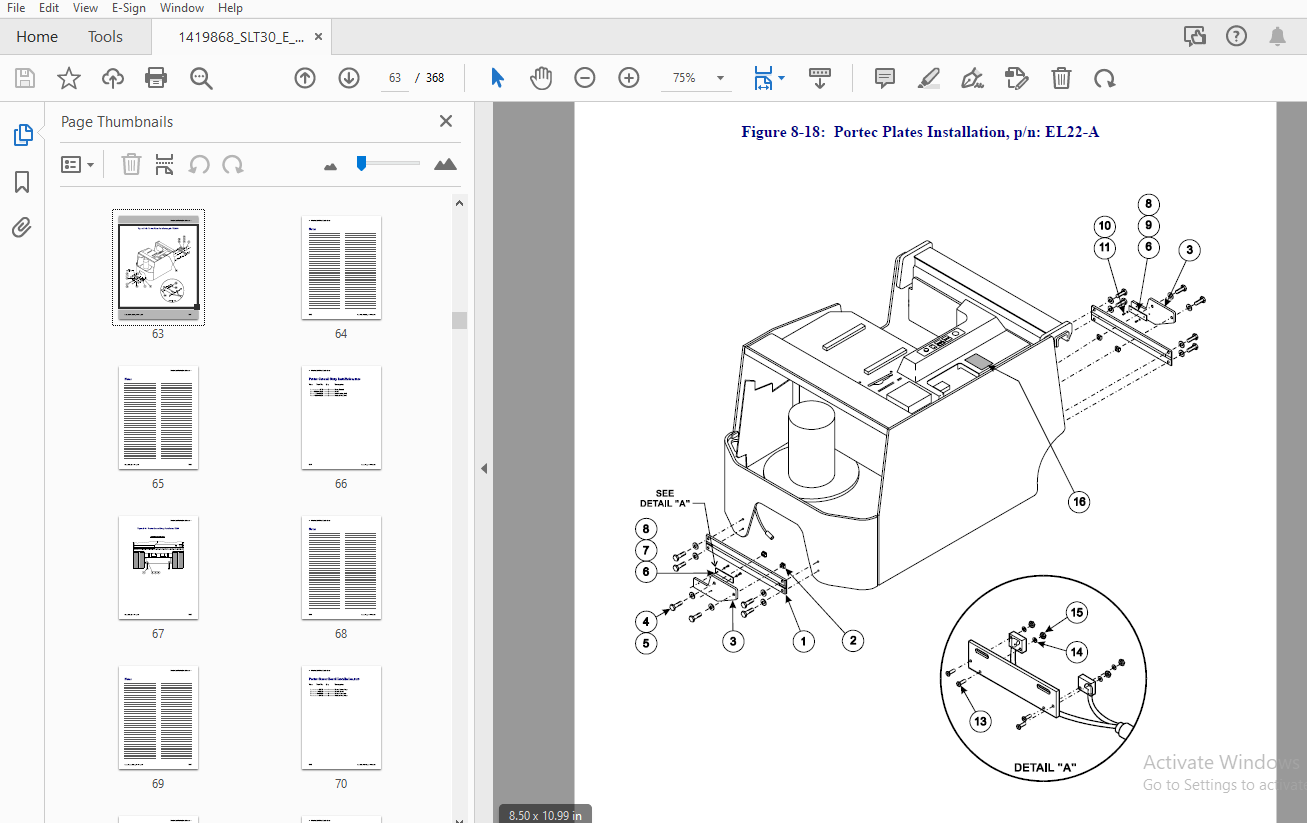The height and width of the screenshot is (823, 1307).
Task: Select page 66 thumbnail
Action: pyautogui.click(x=341, y=417)
